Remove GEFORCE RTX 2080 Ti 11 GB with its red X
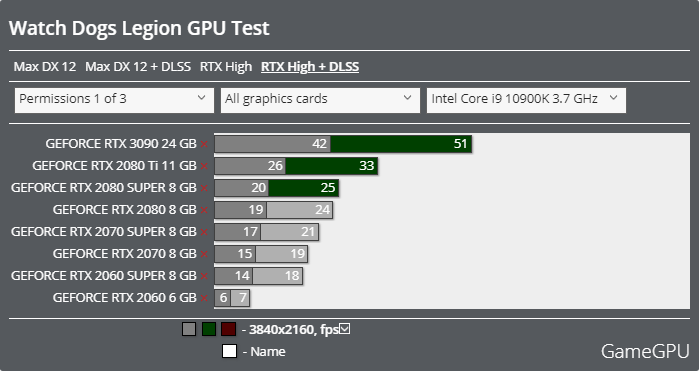Screen dimensions: 699x371 tap(204, 166)
